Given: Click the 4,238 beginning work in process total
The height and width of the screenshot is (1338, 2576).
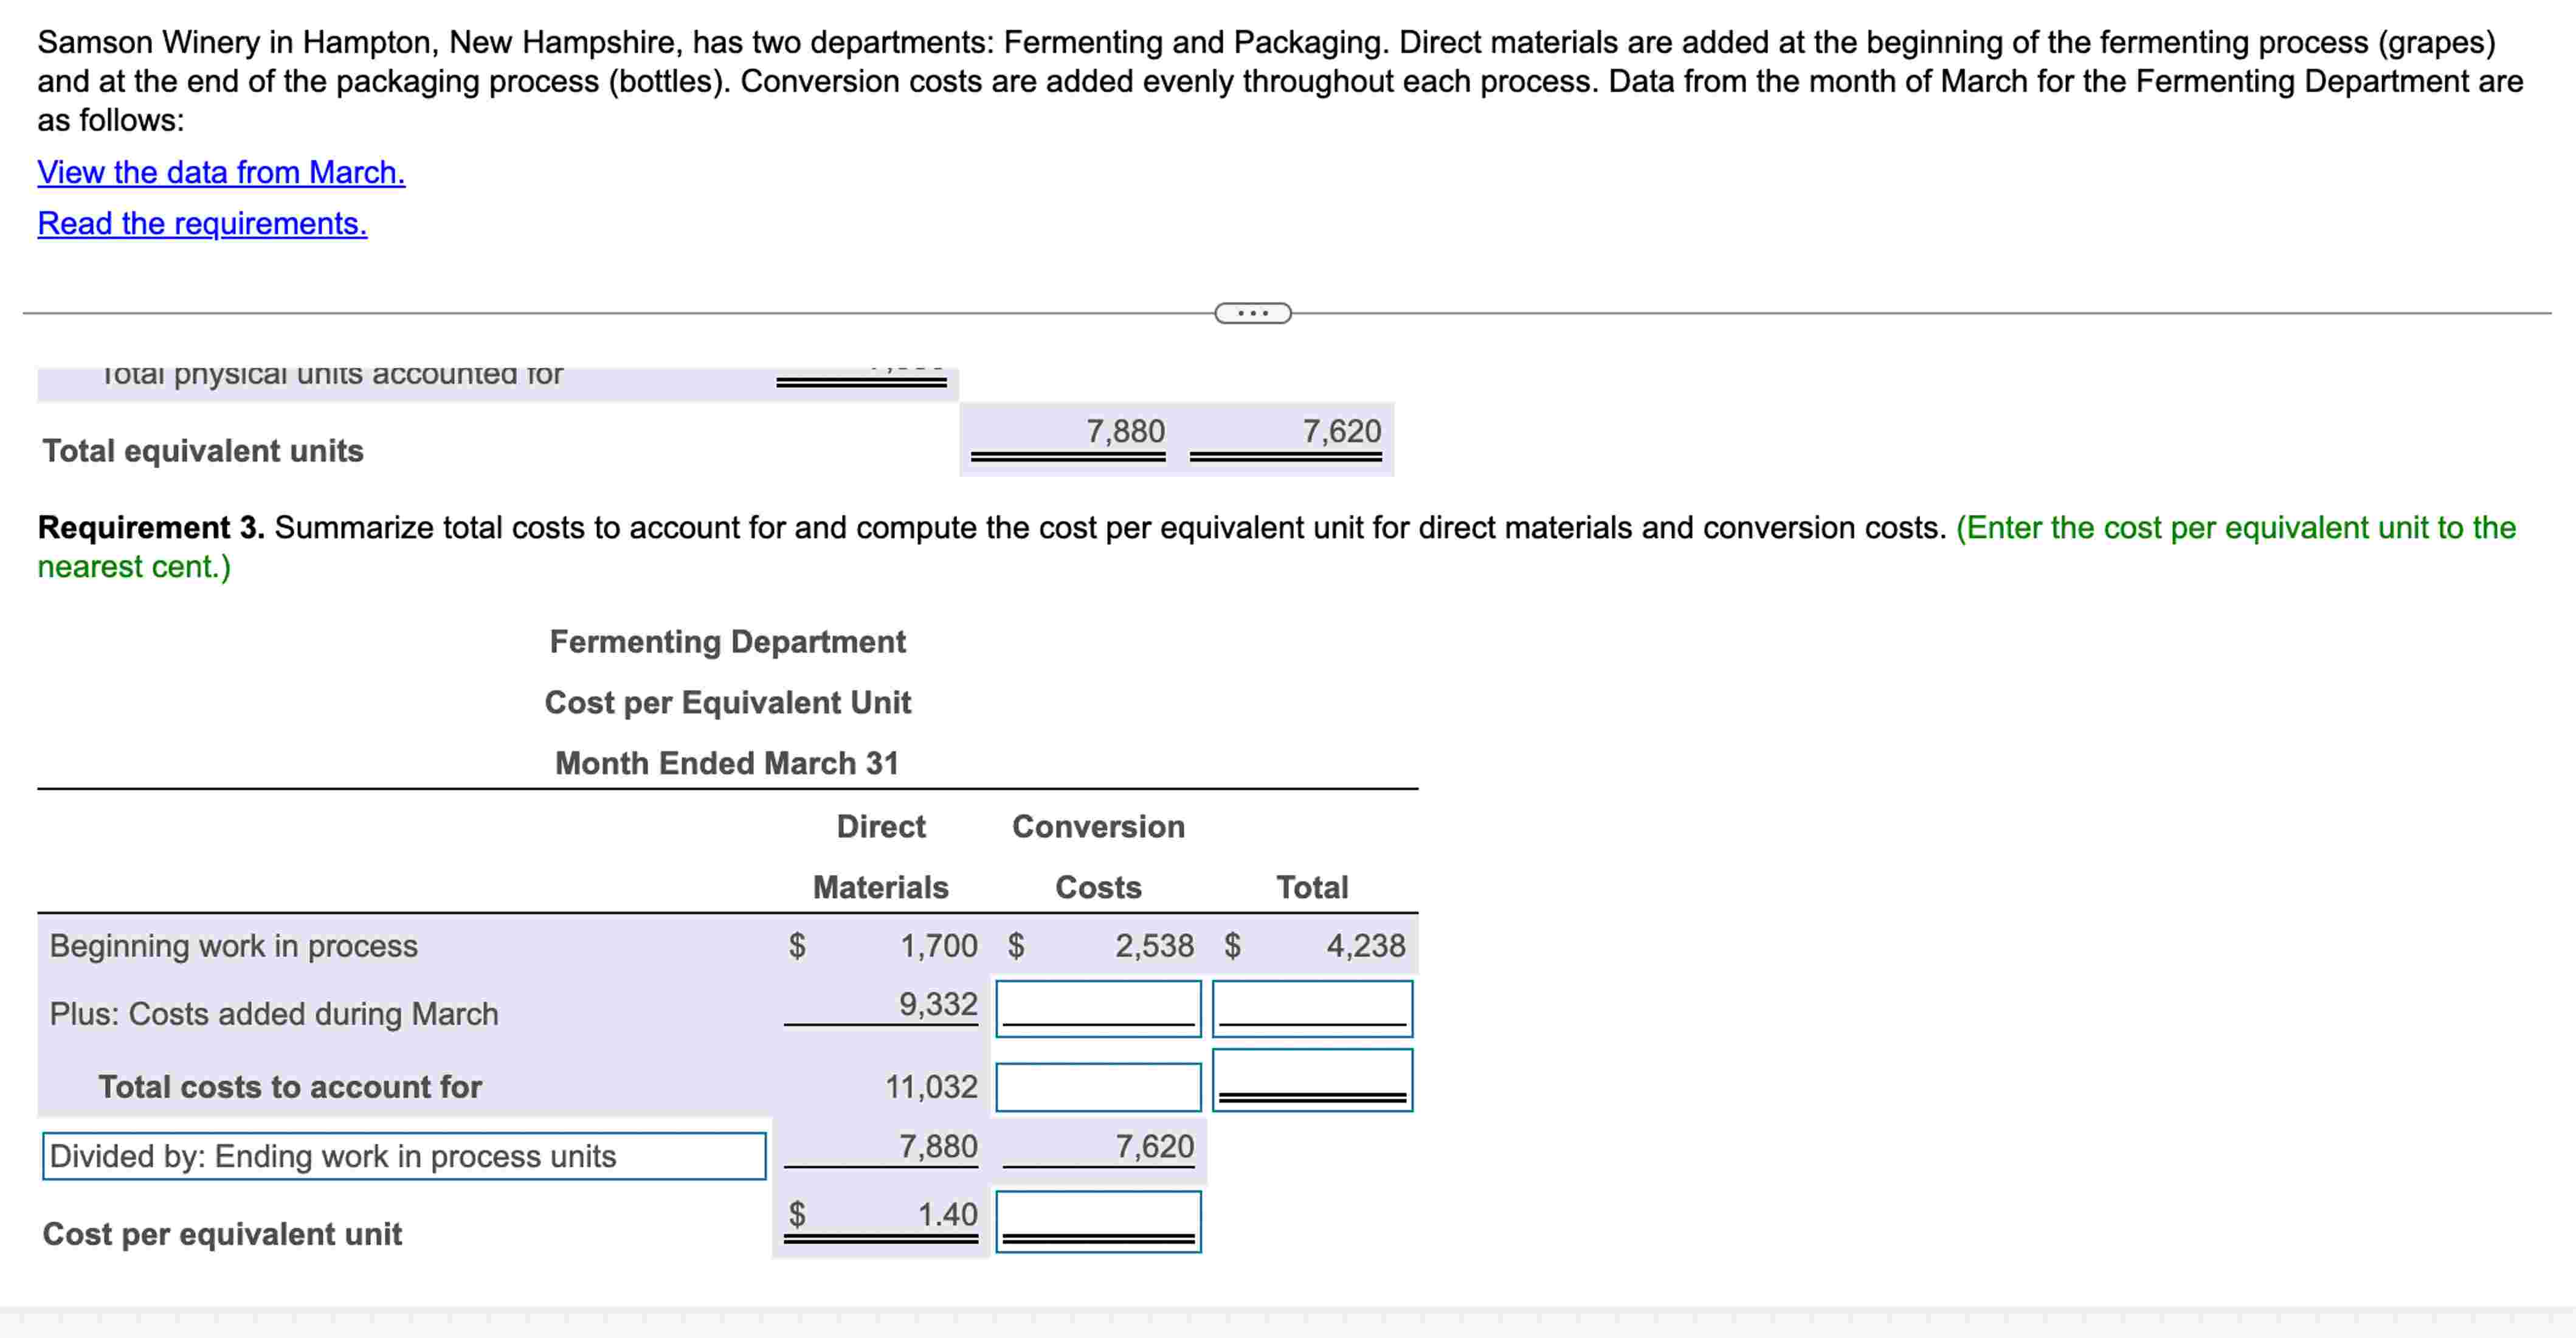Looking at the screenshot, I should [1365, 945].
